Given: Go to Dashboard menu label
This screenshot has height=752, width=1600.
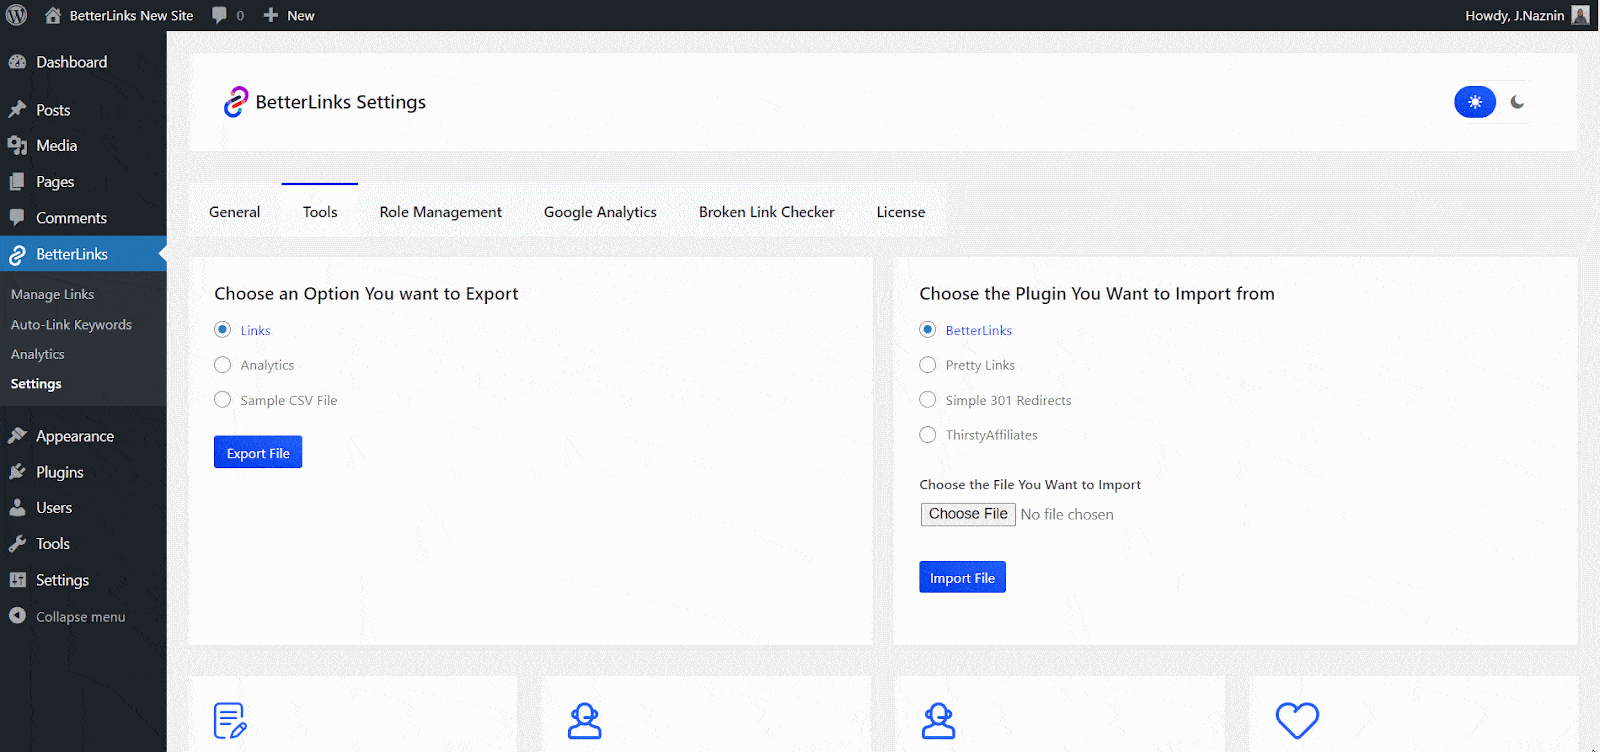Looking at the screenshot, I should click(x=72, y=62).
